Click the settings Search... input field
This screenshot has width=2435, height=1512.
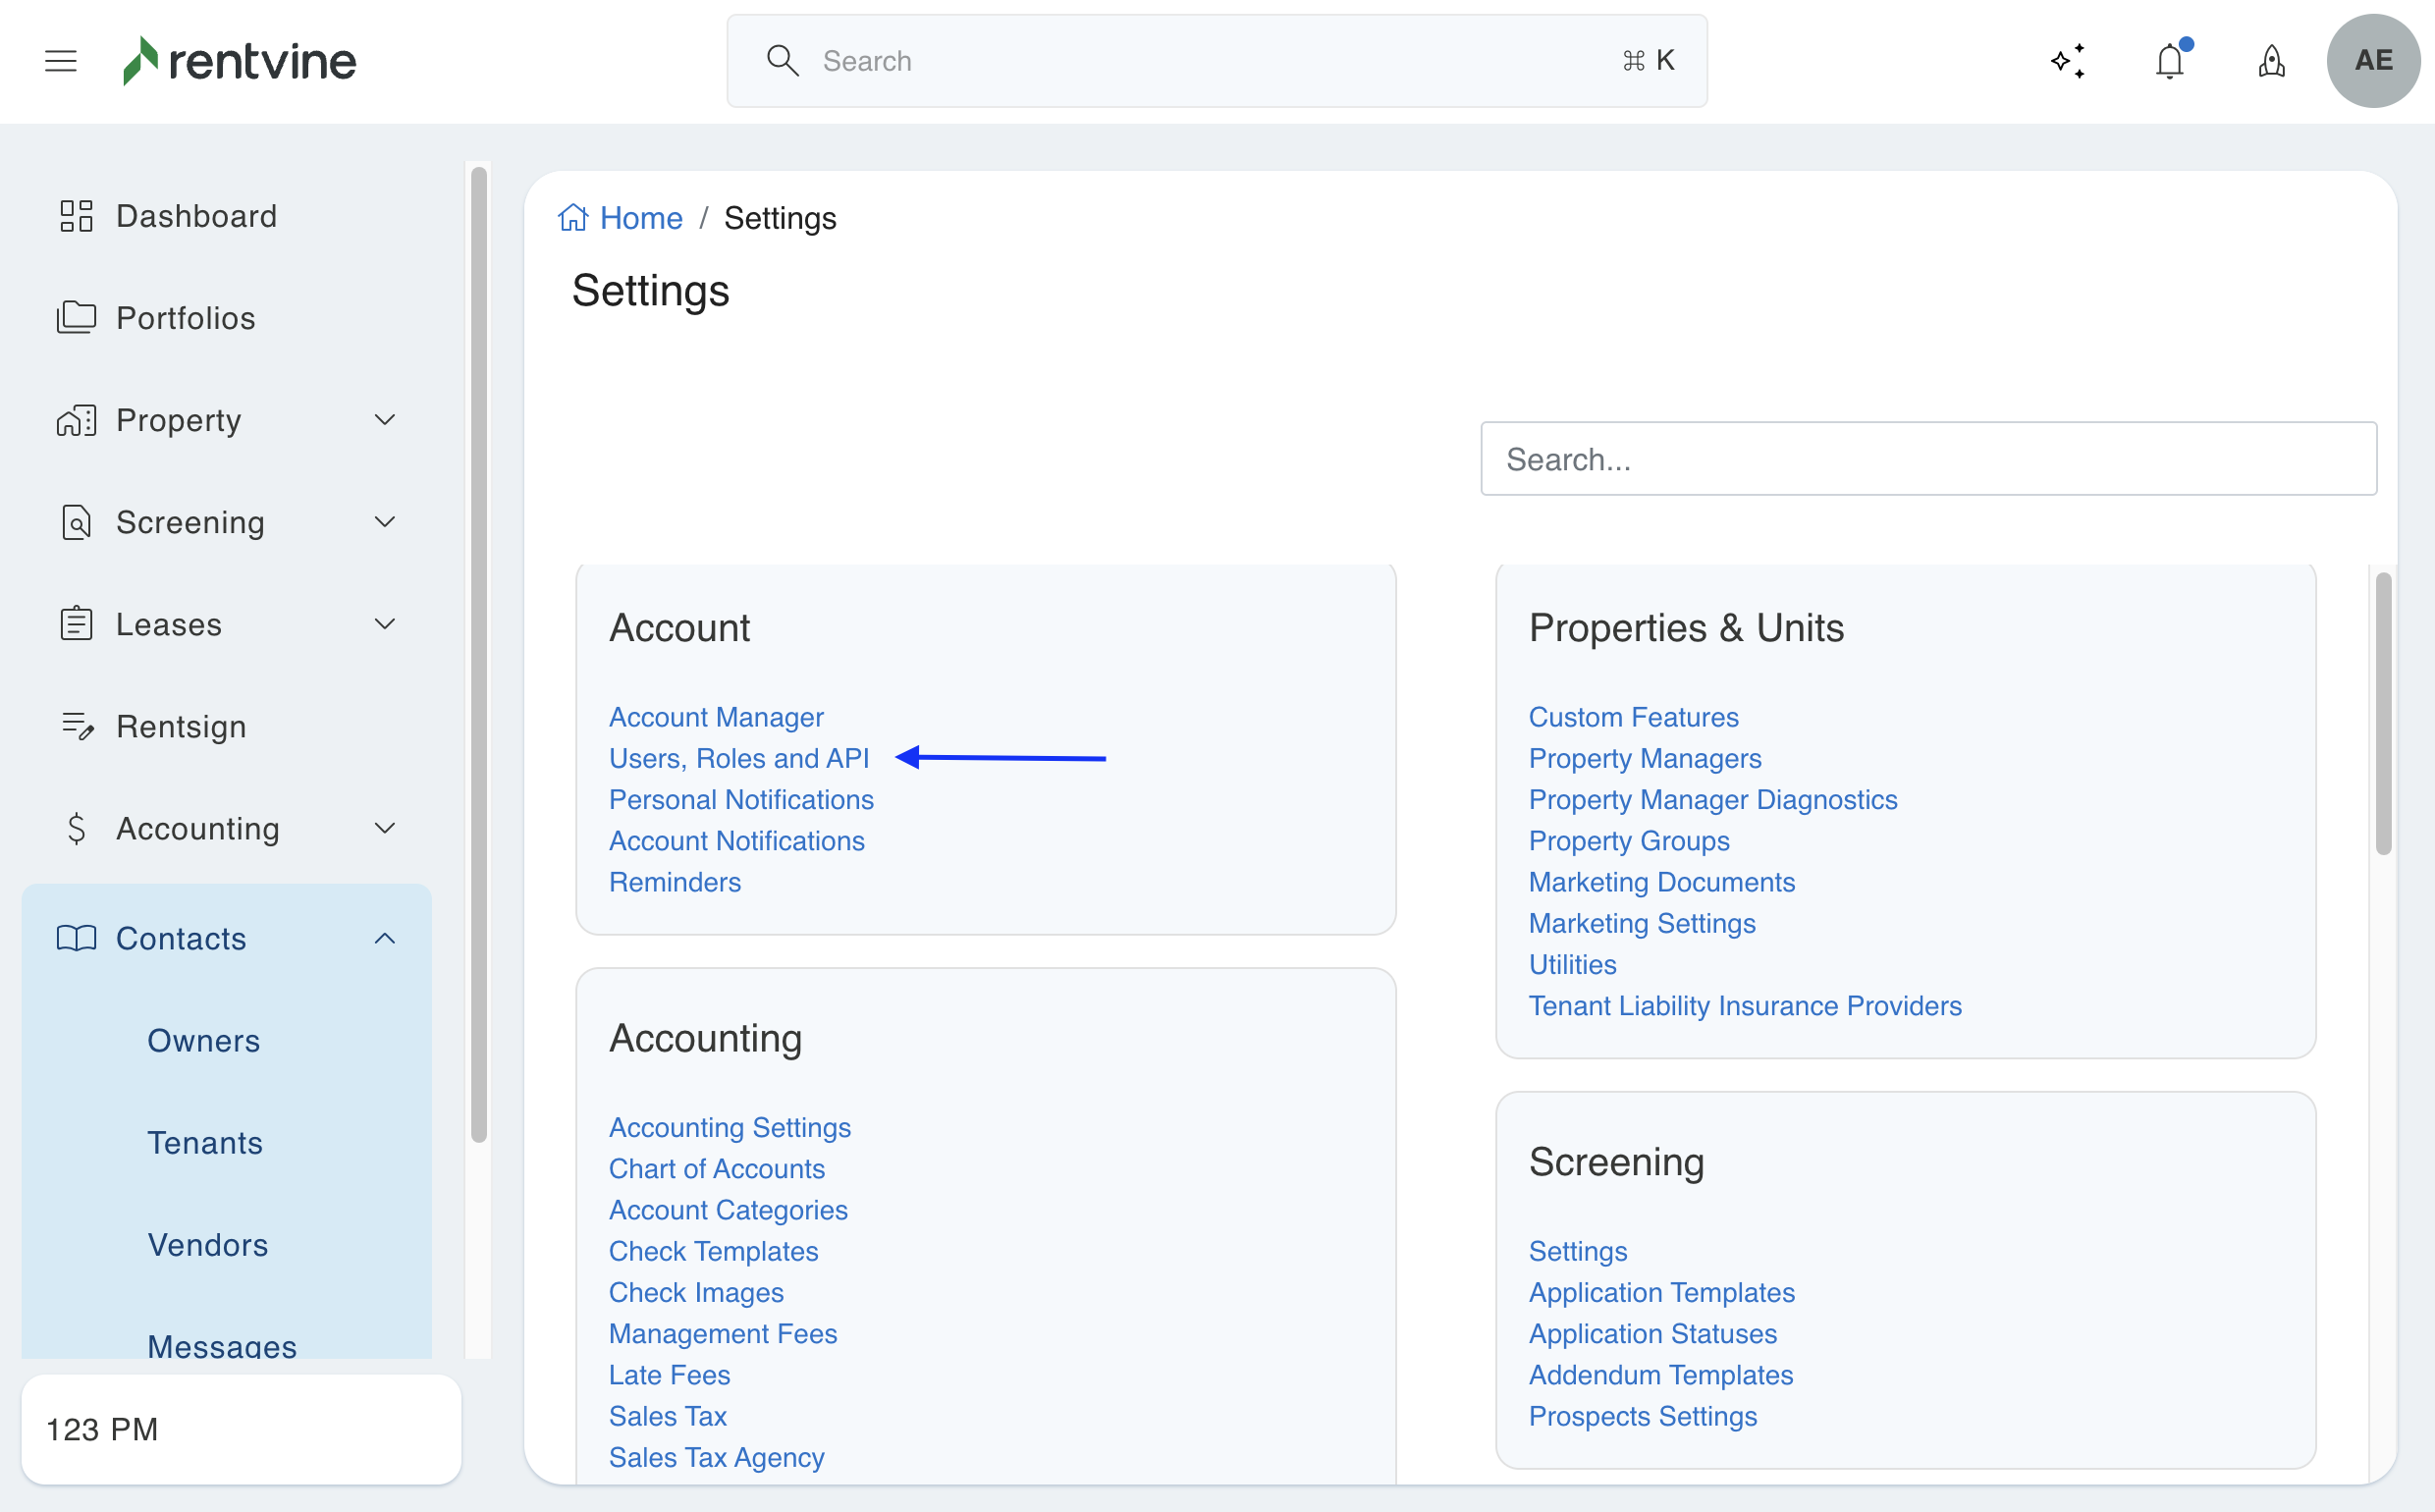[1927, 459]
